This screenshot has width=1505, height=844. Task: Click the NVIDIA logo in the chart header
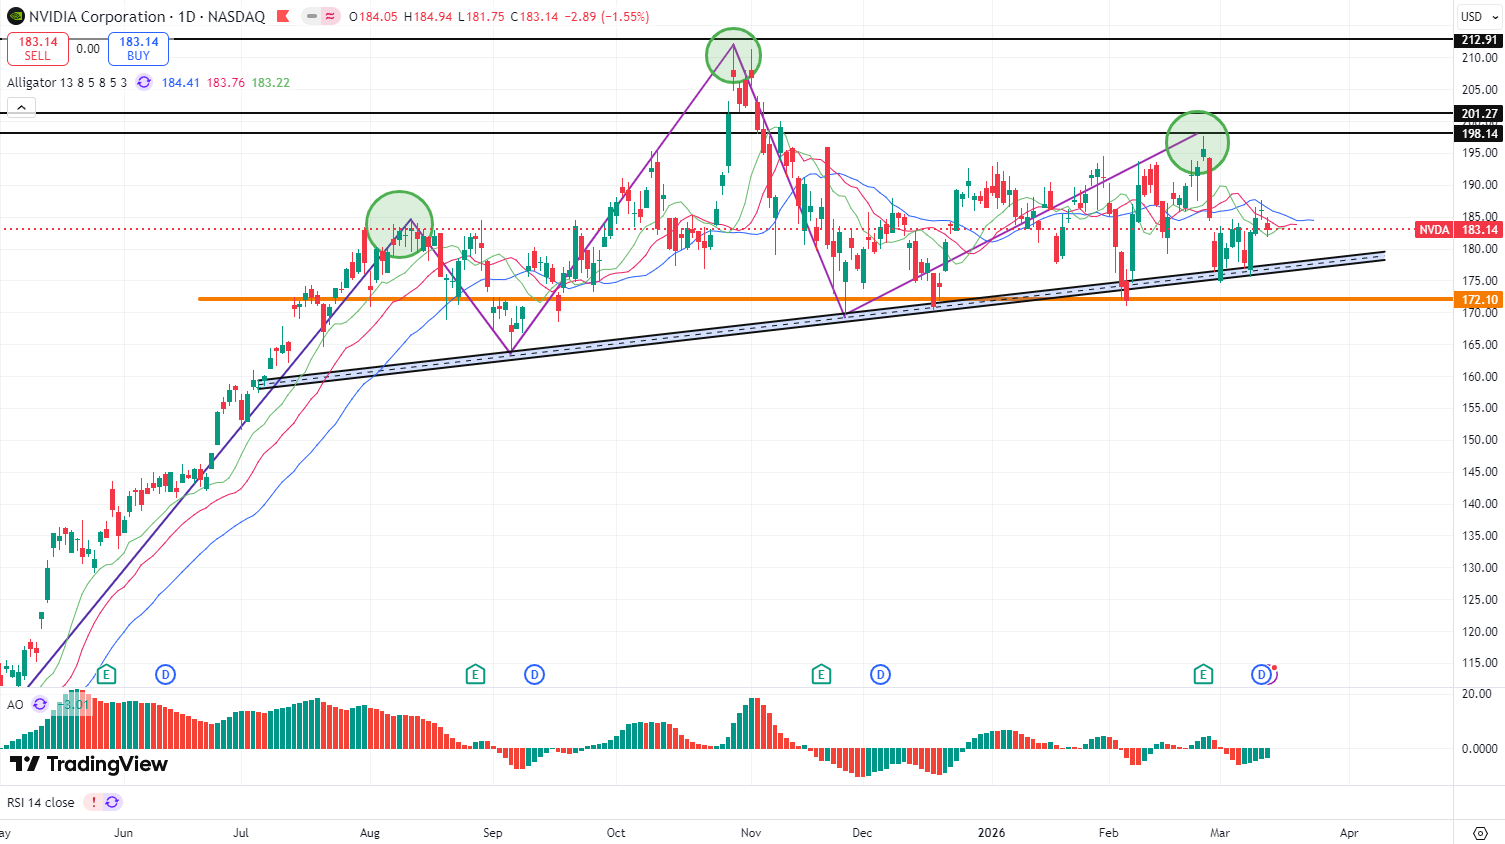point(15,17)
